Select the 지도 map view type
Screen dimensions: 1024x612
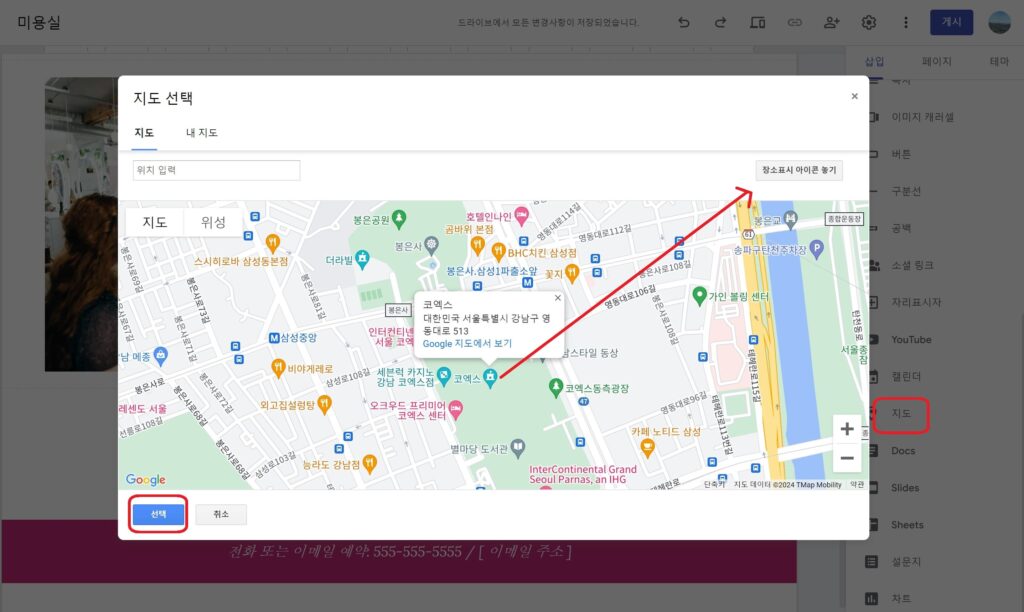[x=155, y=222]
